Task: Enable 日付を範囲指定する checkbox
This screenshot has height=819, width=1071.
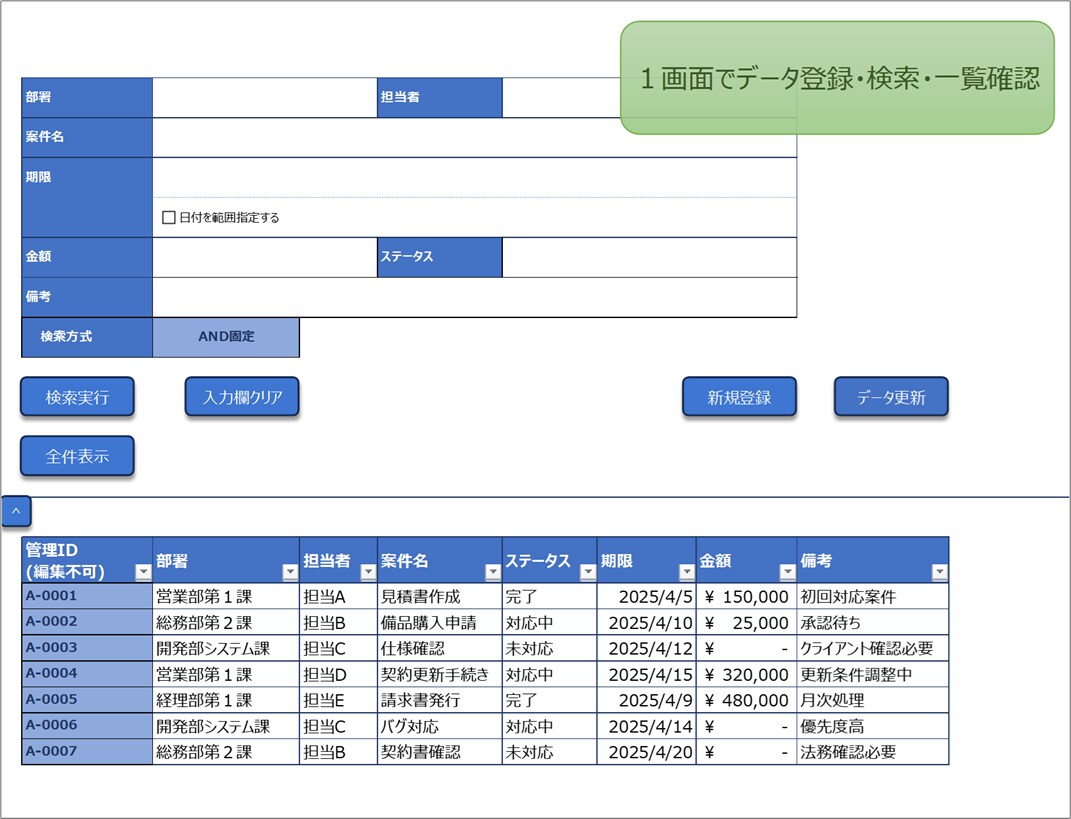Action: (169, 218)
